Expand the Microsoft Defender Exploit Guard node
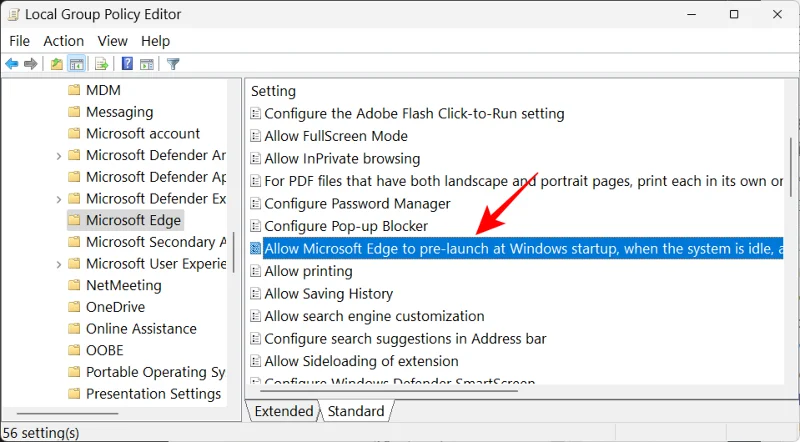800x442 pixels. (59, 199)
